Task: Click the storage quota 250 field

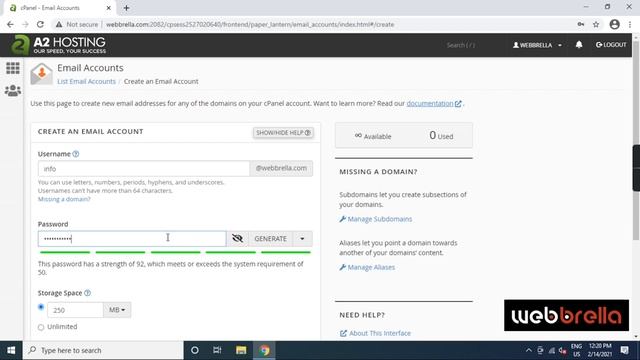Action: 75,310
